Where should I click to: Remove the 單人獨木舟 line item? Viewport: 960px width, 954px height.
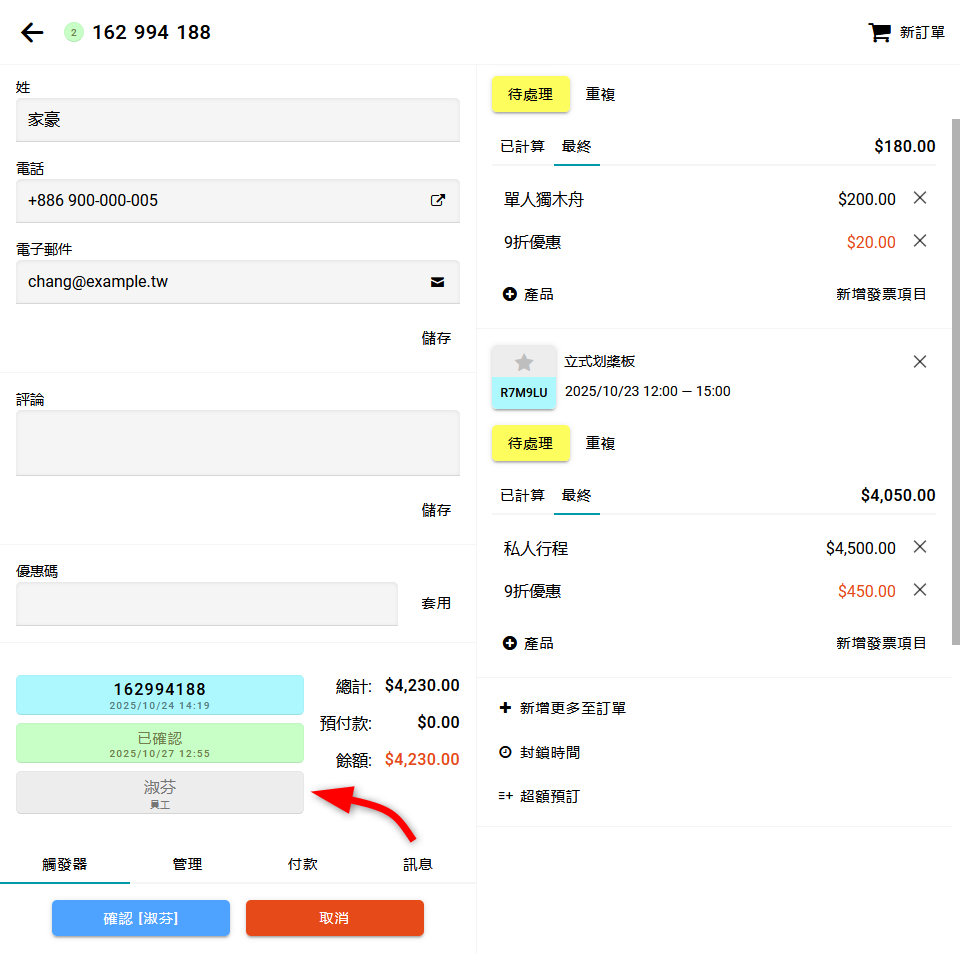[920, 198]
